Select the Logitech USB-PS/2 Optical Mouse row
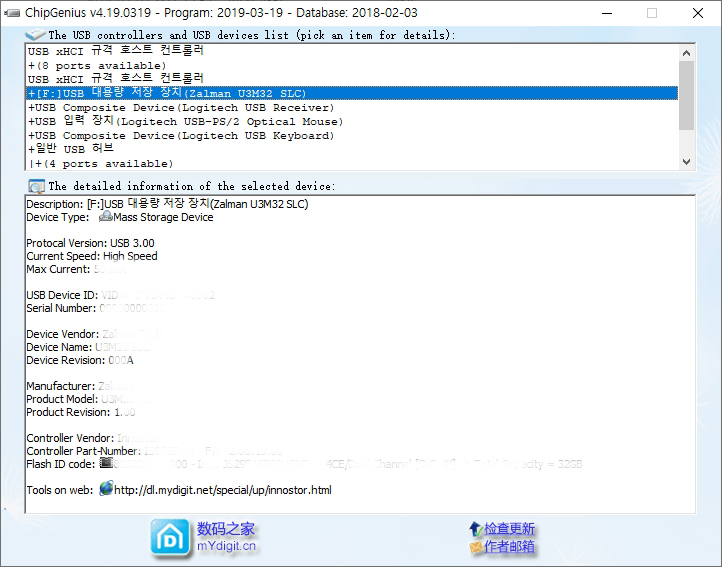 [x=352, y=121]
